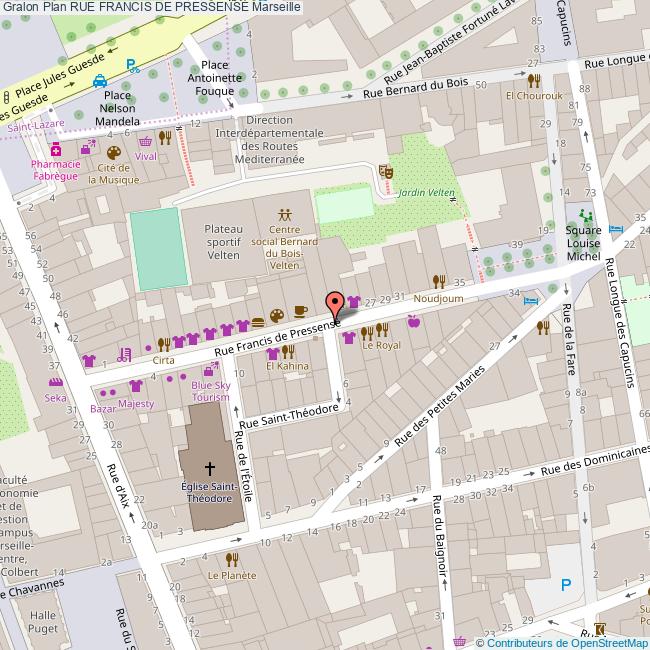Select the Square Louise Michel playground icon
650x650 pixels.
(x=584, y=215)
